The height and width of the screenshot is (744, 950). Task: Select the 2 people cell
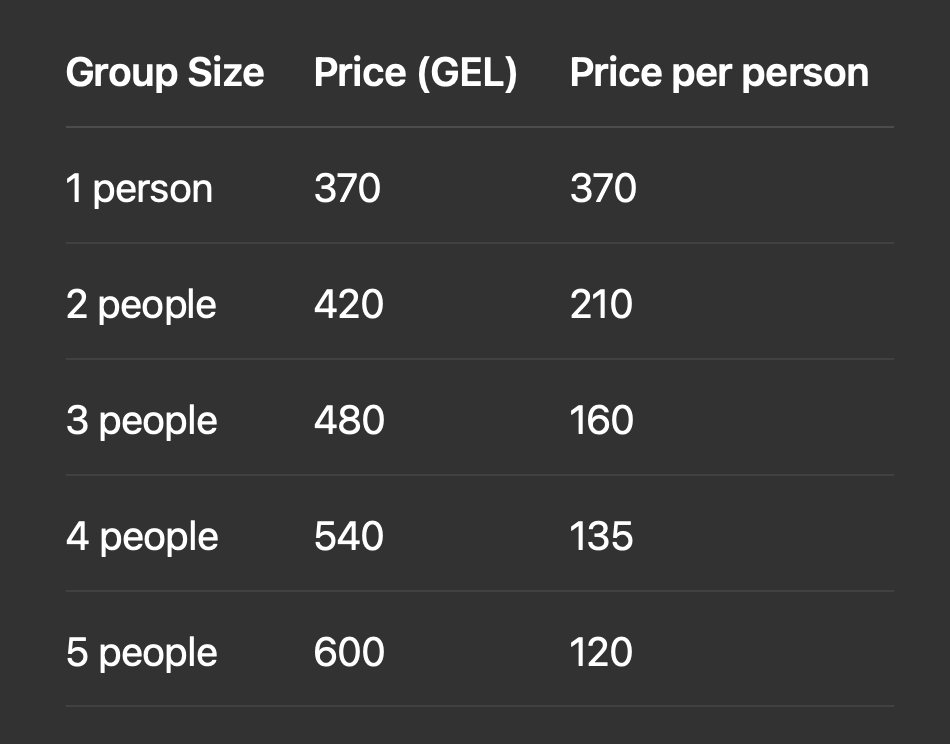(x=141, y=305)
